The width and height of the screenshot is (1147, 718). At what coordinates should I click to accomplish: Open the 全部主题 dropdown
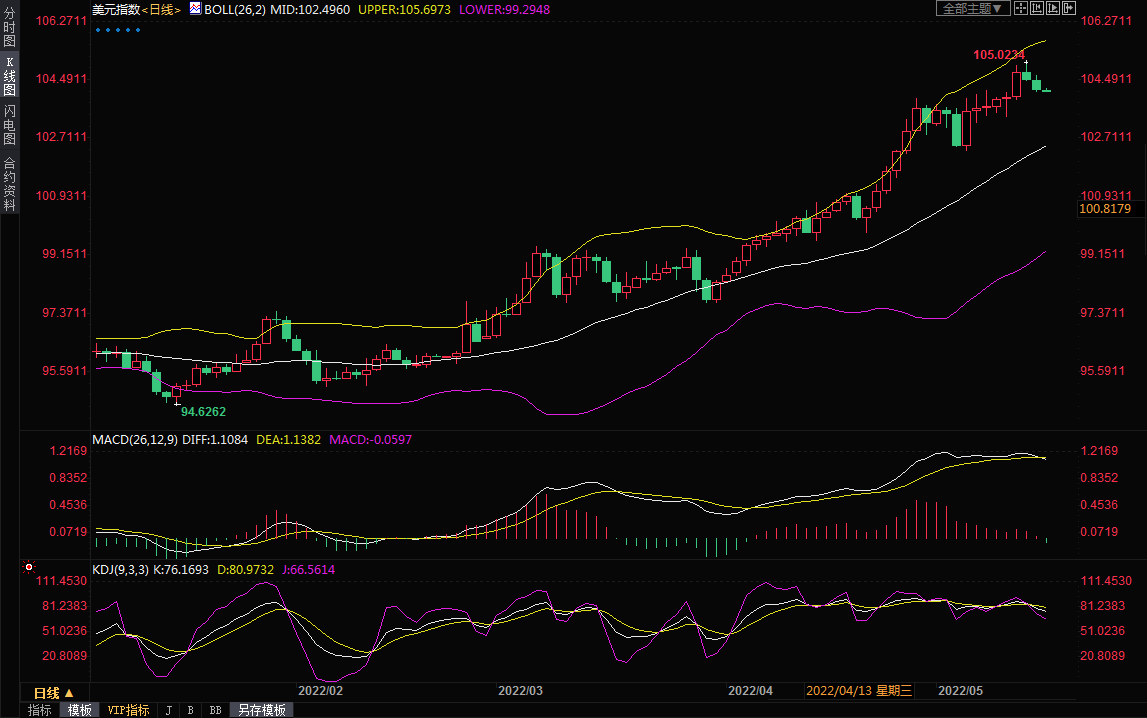point(971,8)
